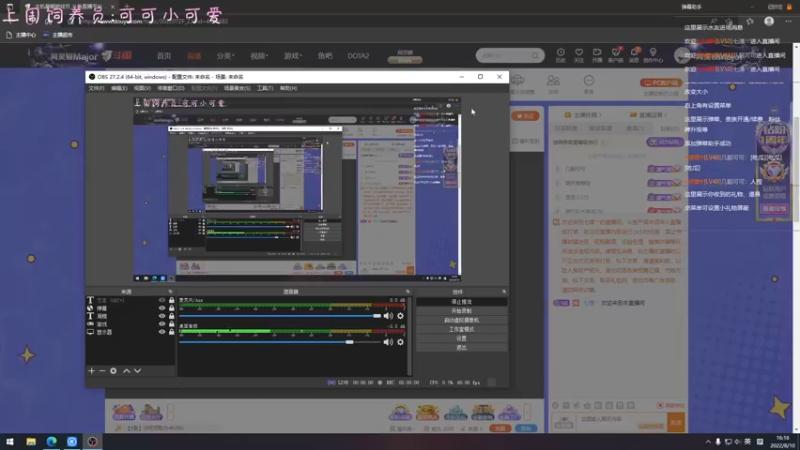800x450 pixels.
Task: Adjust the 桌面音频 volume slider
Action: 280,342
